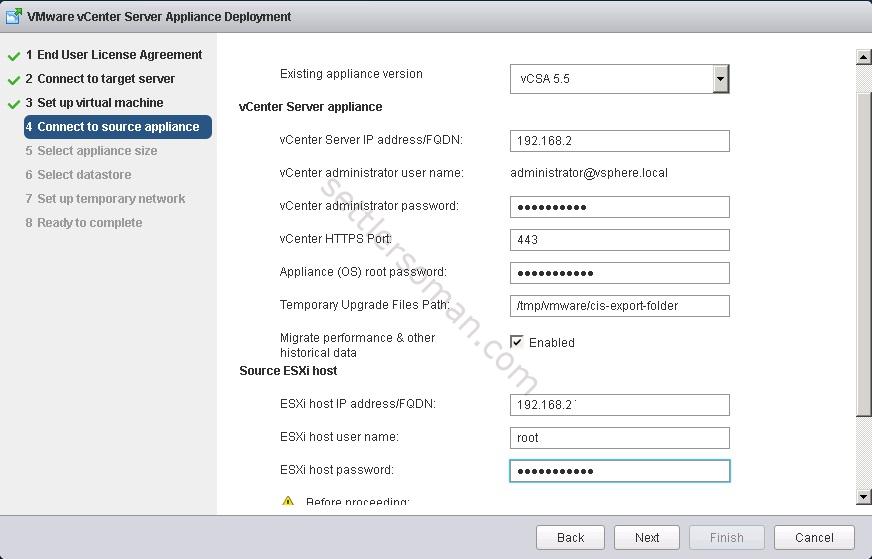Viewport: 872px width, 559px height.
Task: Select step 7 Set up temporary network
Action: [x=105, y=199]
